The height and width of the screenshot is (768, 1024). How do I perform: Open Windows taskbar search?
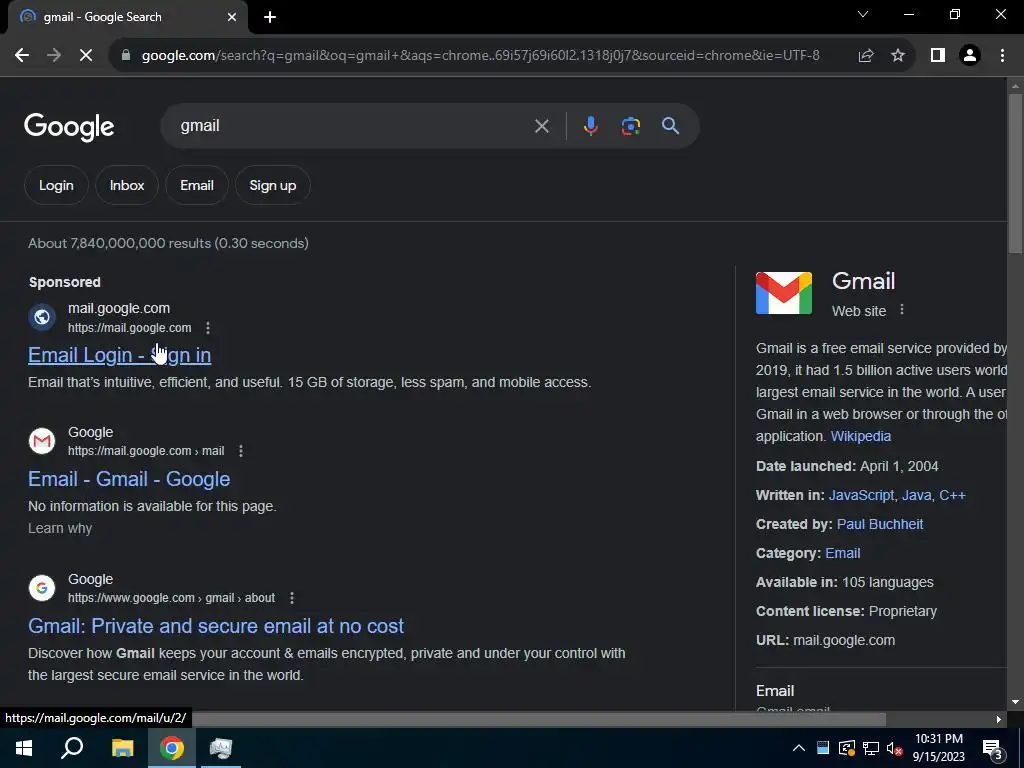tap(72, 748)
